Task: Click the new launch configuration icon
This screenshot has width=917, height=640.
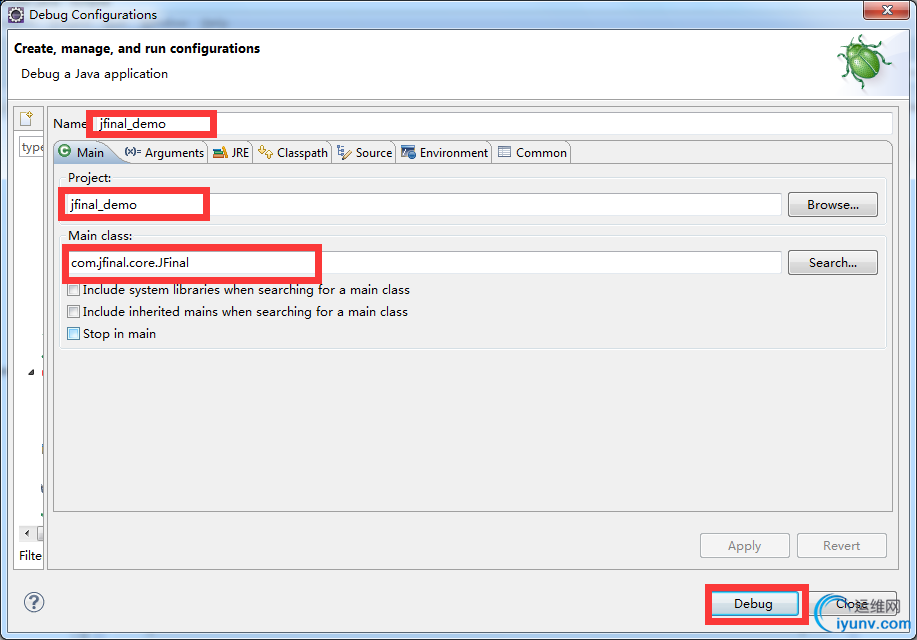Action: pyautogui.click(x=26, y=118)
